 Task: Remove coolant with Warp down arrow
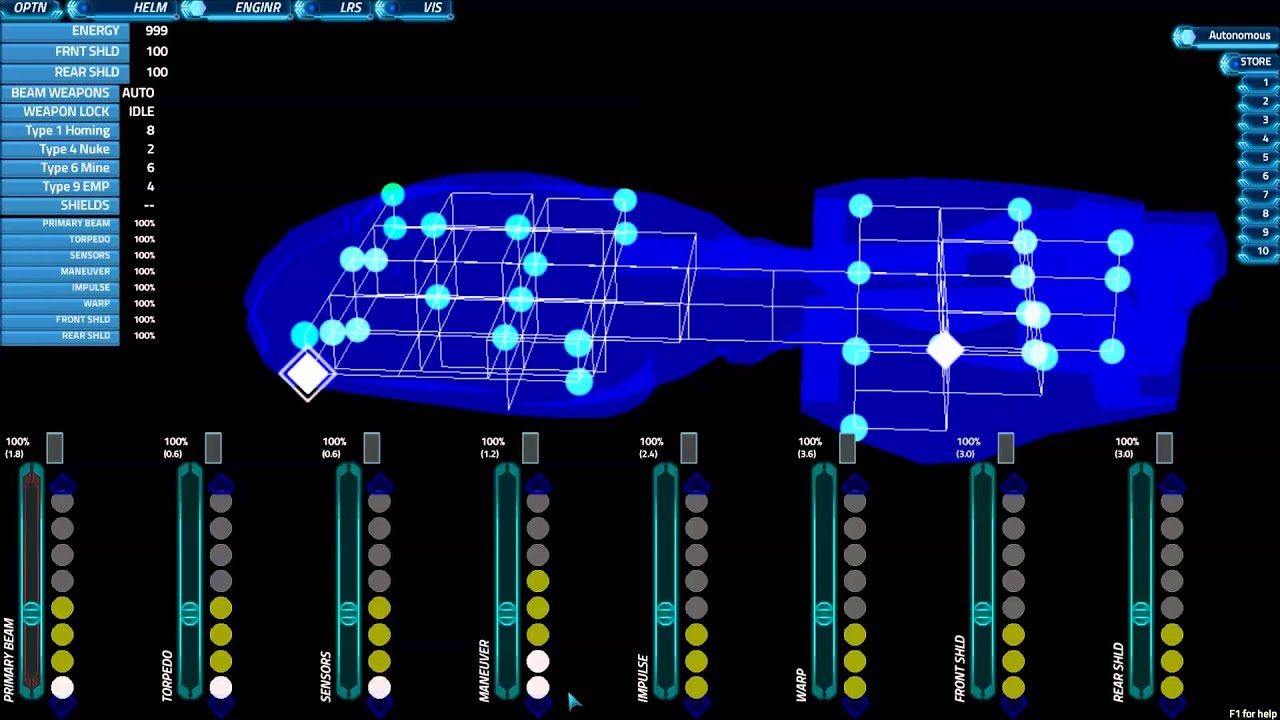[x=855, y=708]
